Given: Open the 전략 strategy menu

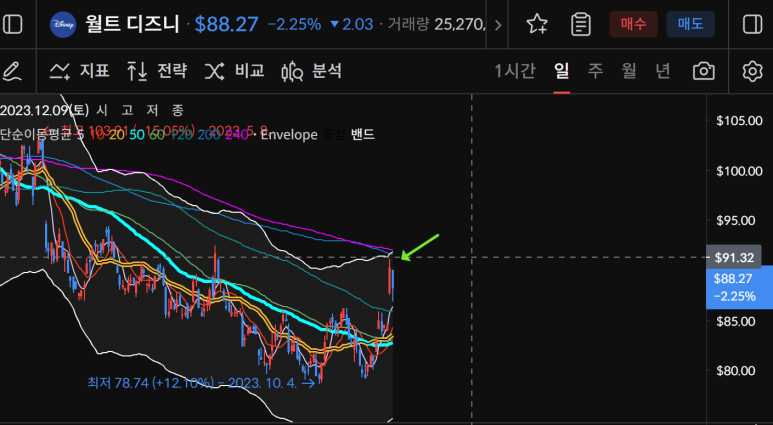Looking at the screenshot, I should tap(157, 71).
